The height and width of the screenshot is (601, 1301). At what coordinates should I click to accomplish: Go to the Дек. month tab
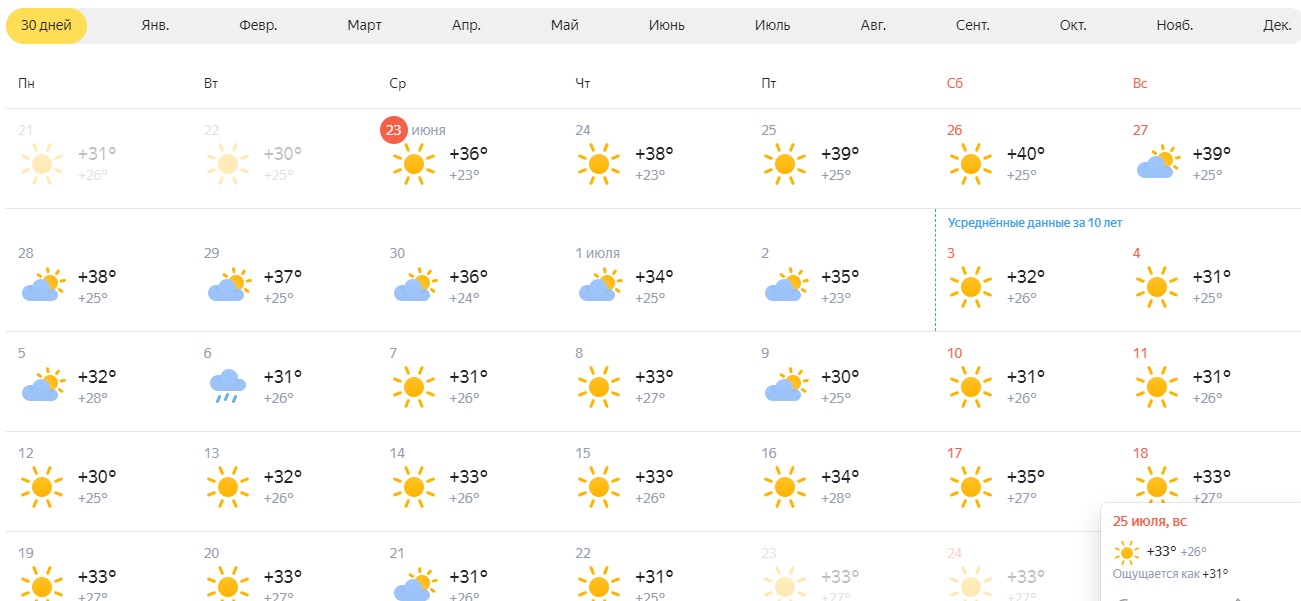(x=1277, y=26)
